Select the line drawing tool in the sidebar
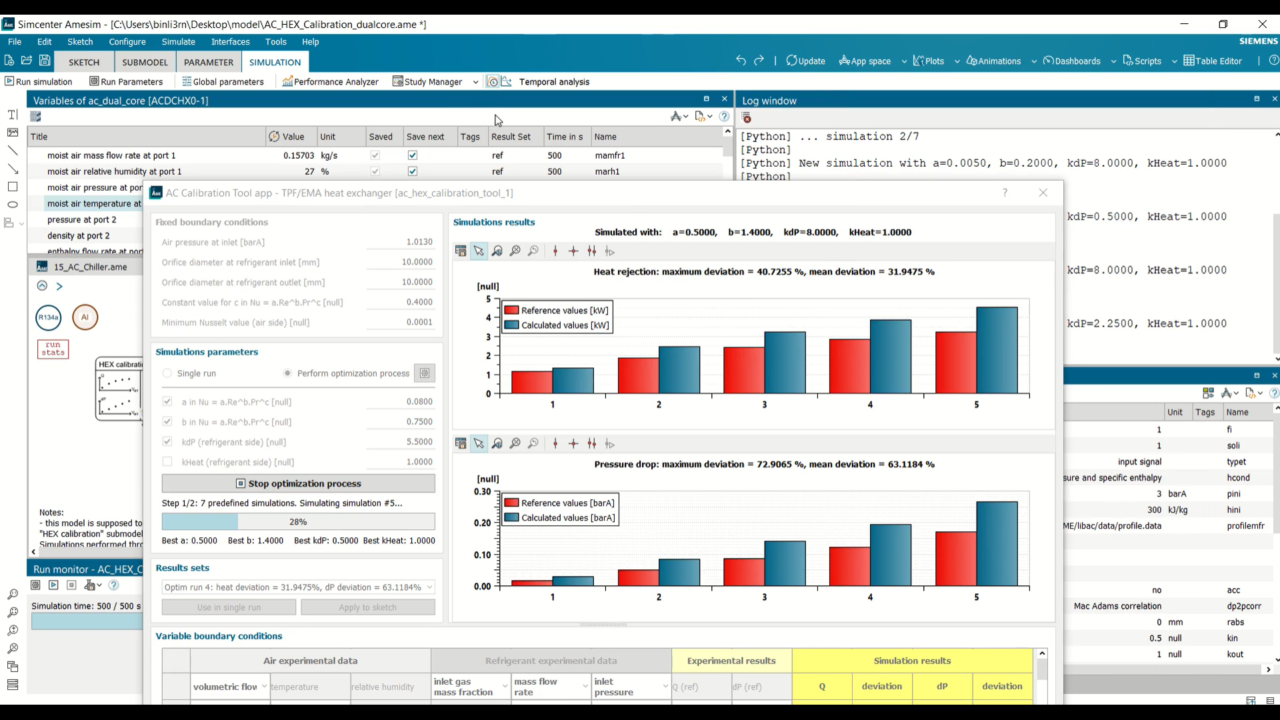1280x720 pixels. [x=12, y=151]
